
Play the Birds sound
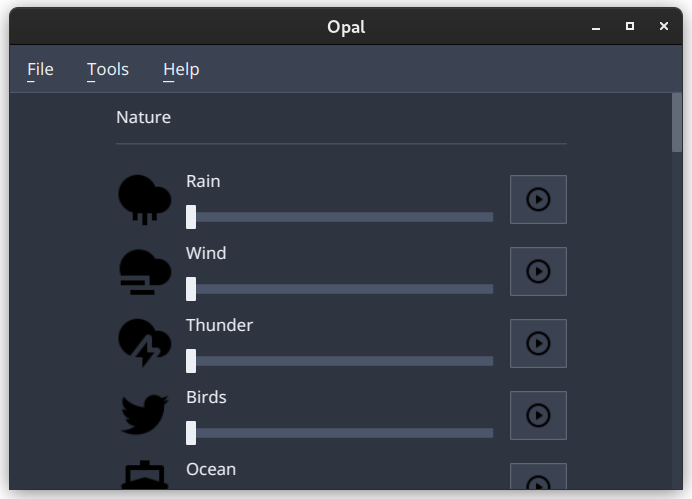[x=538, y=415]
